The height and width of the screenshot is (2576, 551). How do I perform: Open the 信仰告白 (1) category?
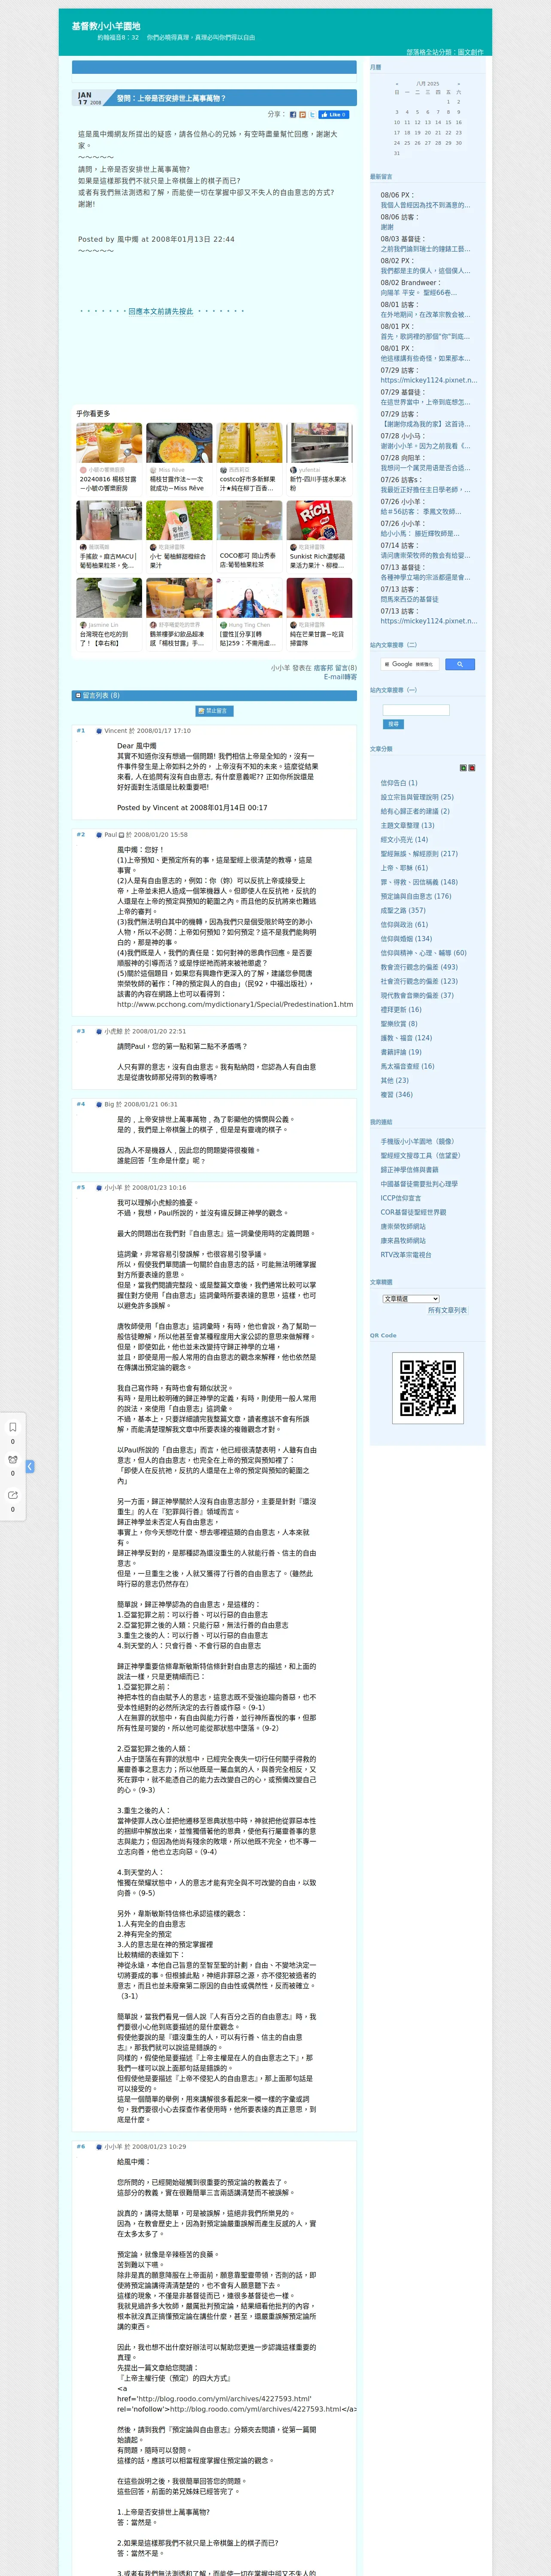pos(399,783)
